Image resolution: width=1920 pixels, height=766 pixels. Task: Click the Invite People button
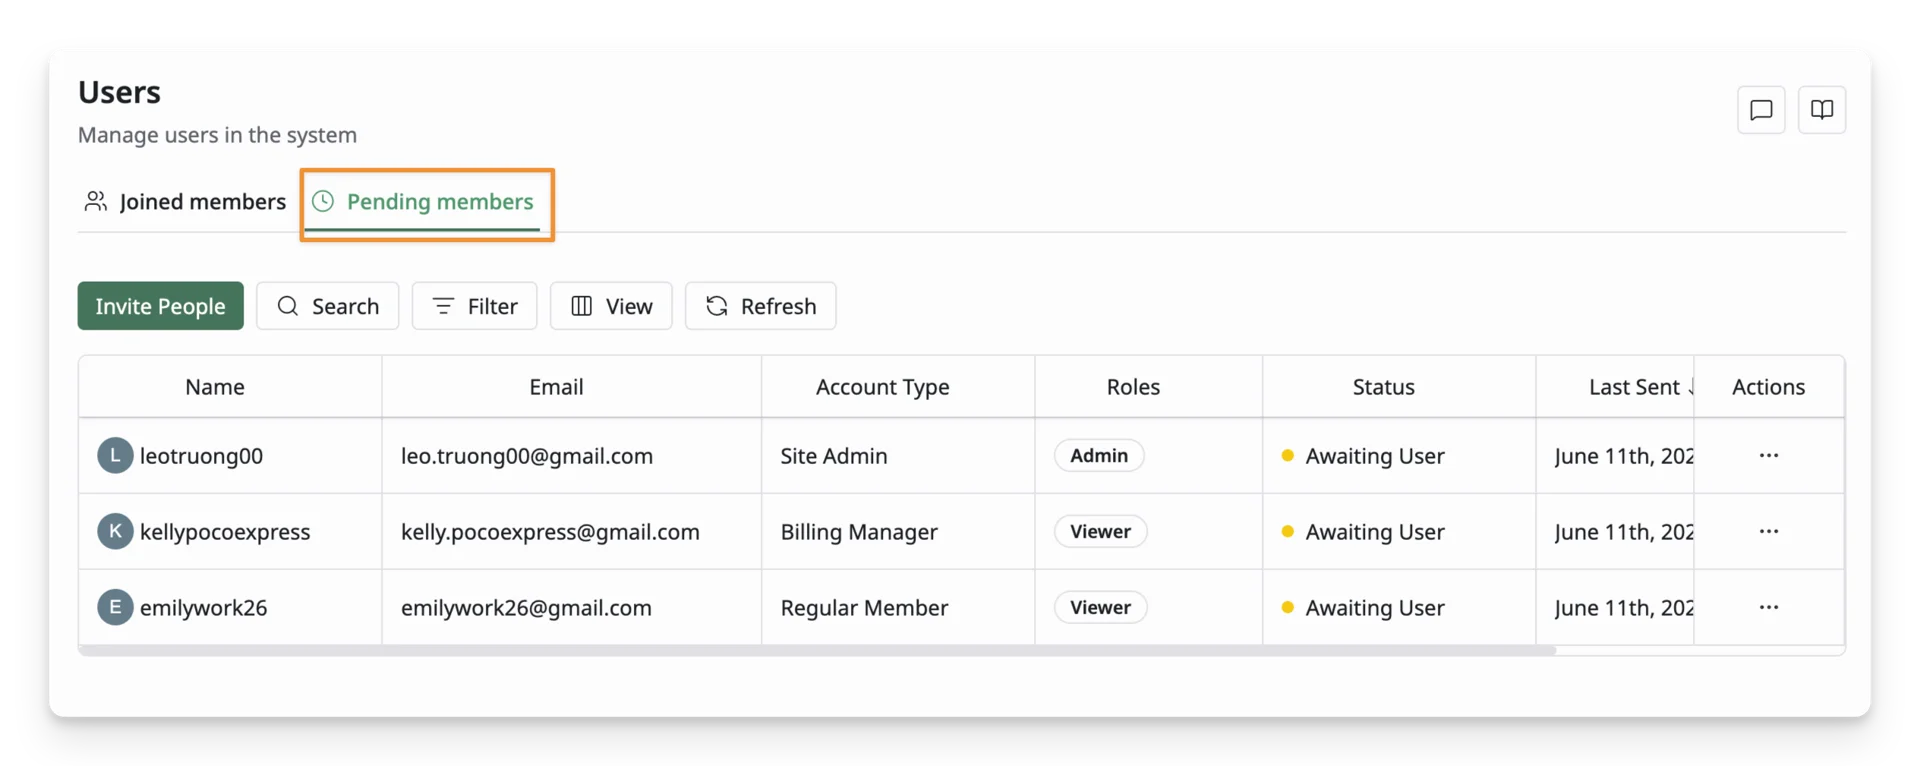point(160,306)
